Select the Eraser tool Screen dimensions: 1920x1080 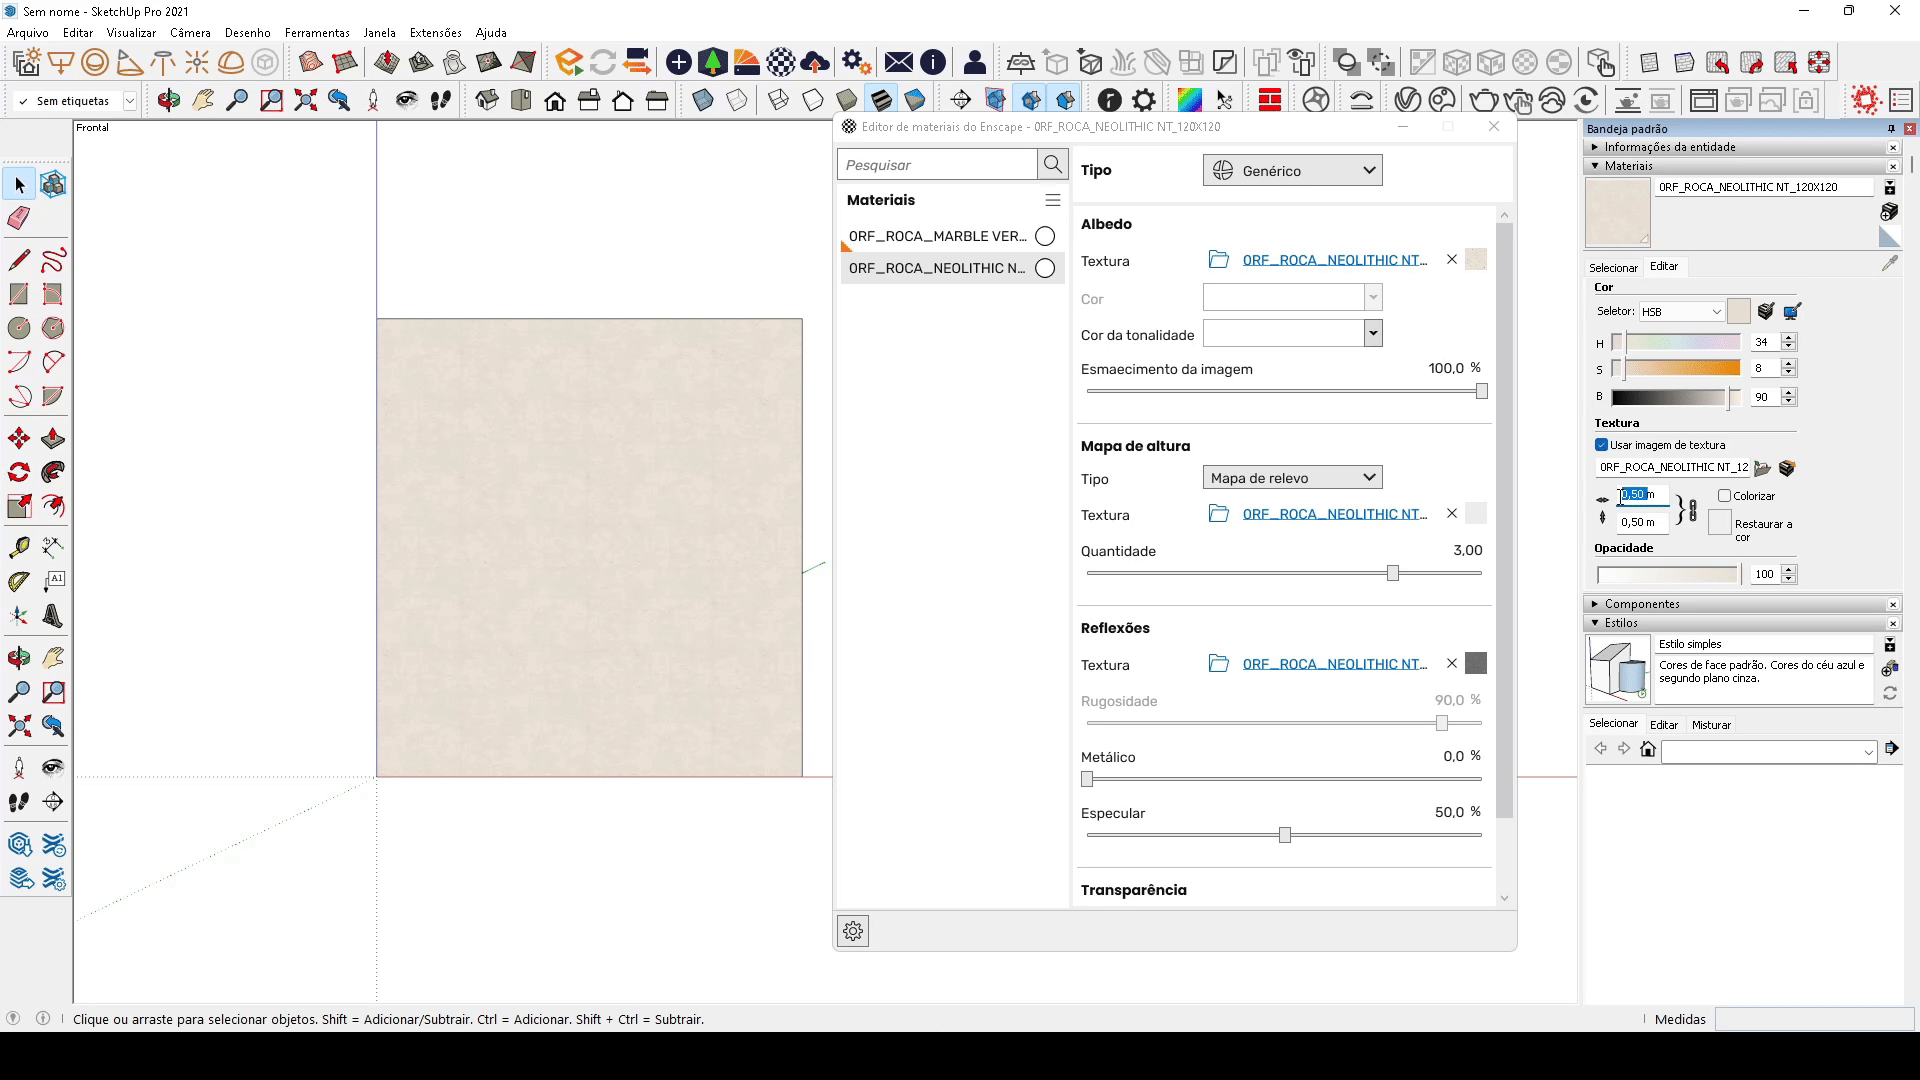19,219
